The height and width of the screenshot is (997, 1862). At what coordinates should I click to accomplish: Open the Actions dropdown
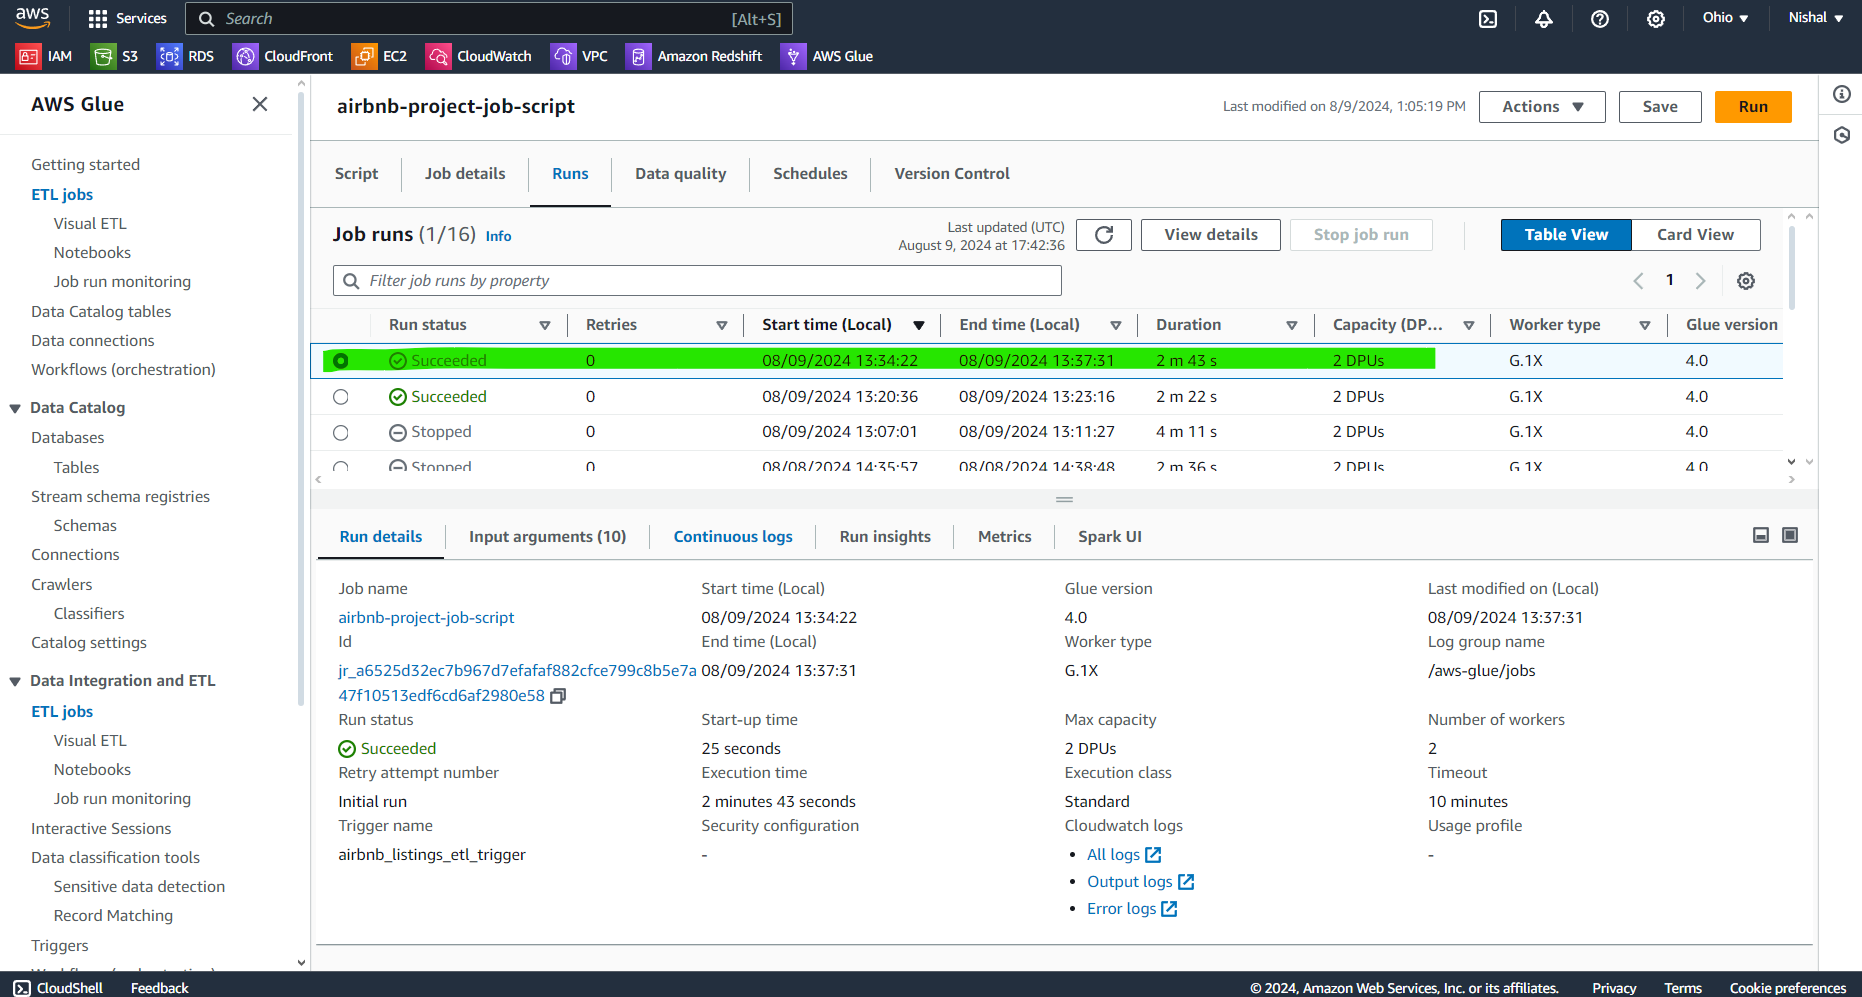1542,107
